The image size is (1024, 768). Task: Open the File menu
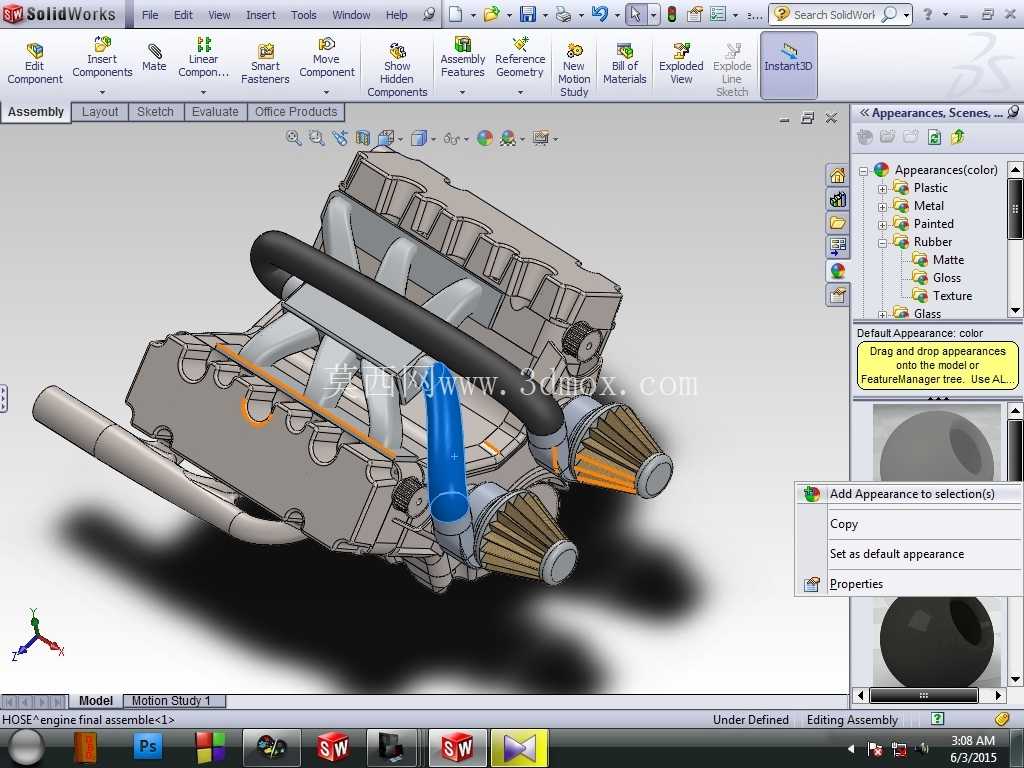click(150, 14)
